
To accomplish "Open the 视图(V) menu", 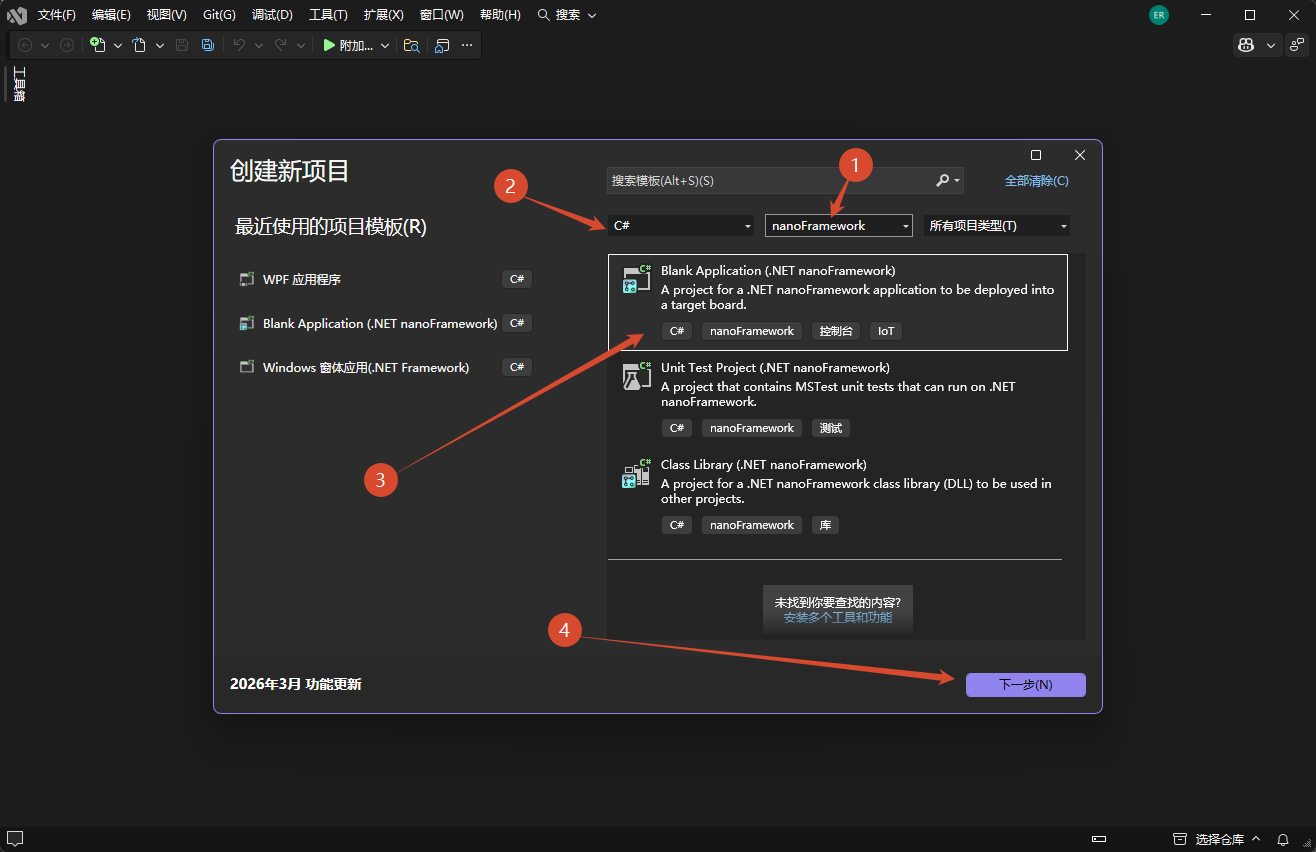I will [x=166, y=15].
